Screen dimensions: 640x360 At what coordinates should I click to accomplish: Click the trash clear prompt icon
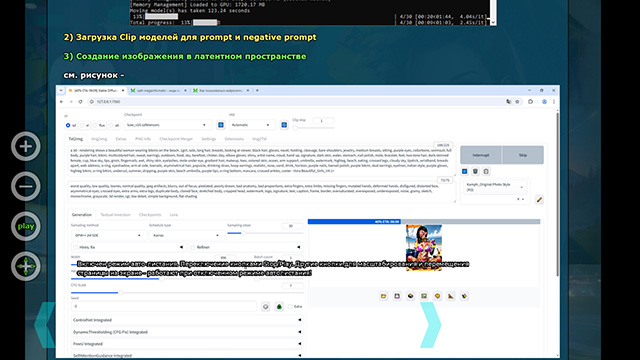[475, 171]
